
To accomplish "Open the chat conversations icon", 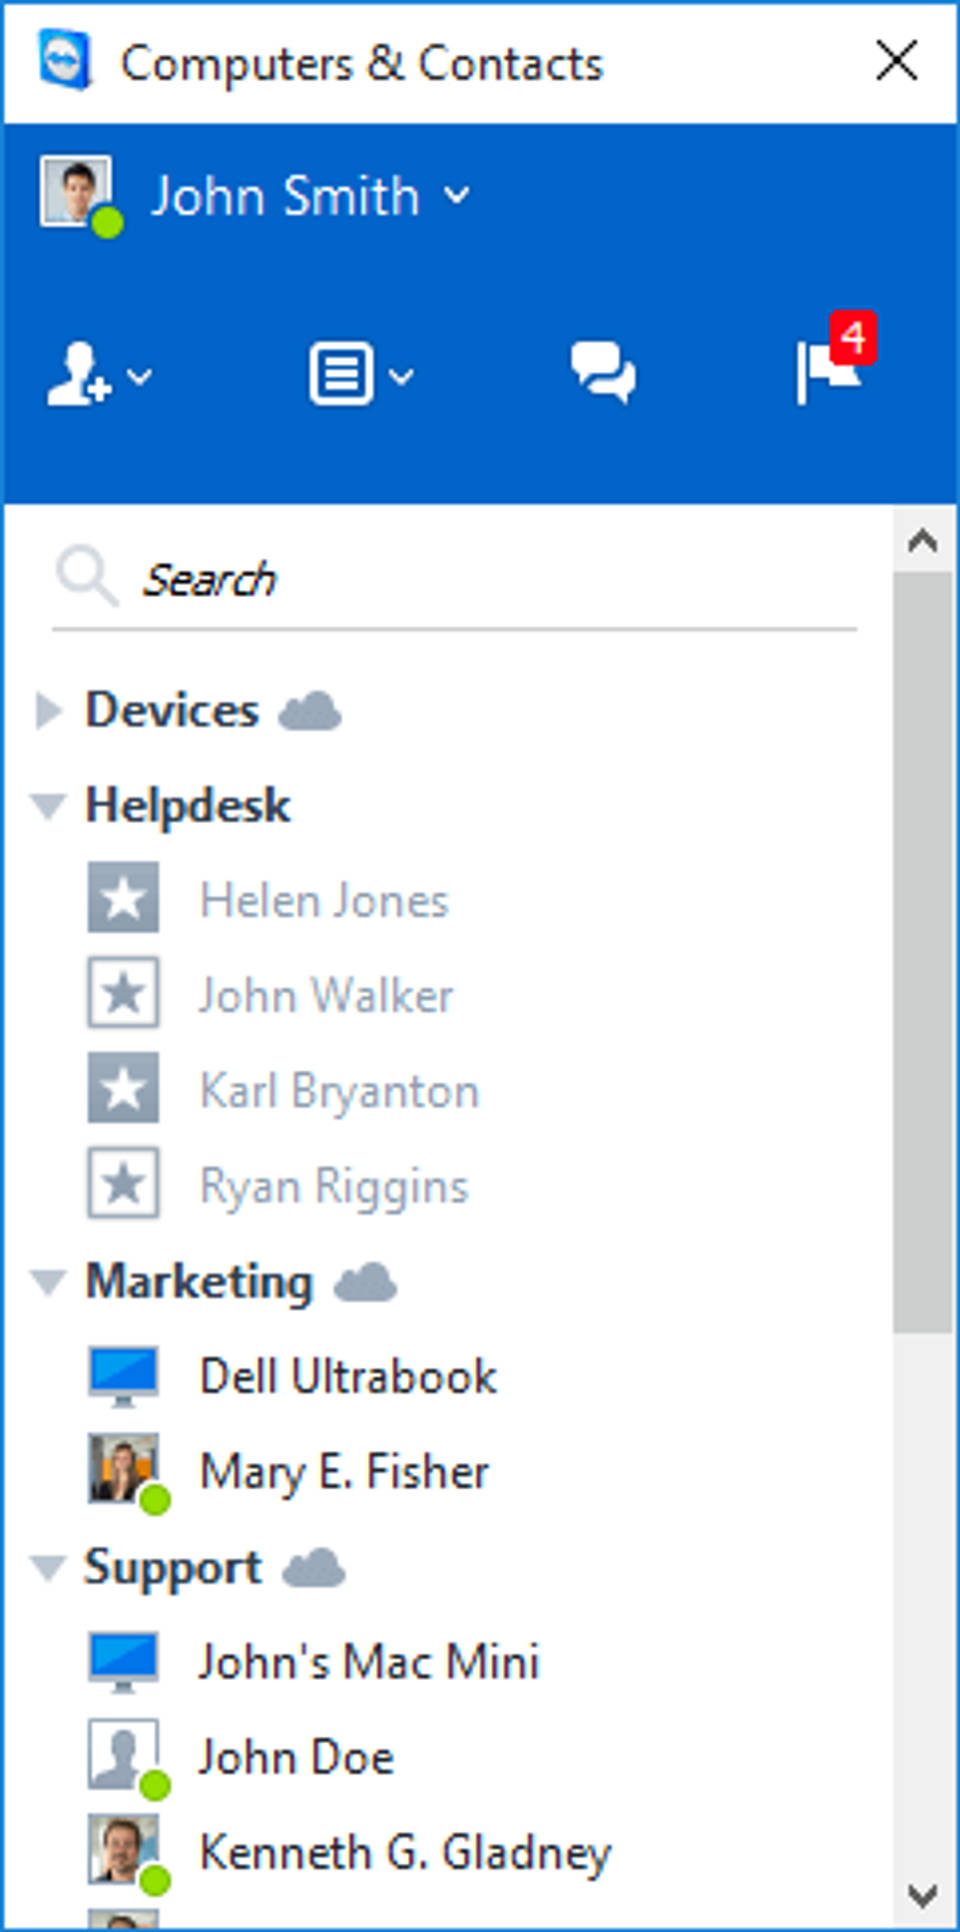I will (602, 373).
